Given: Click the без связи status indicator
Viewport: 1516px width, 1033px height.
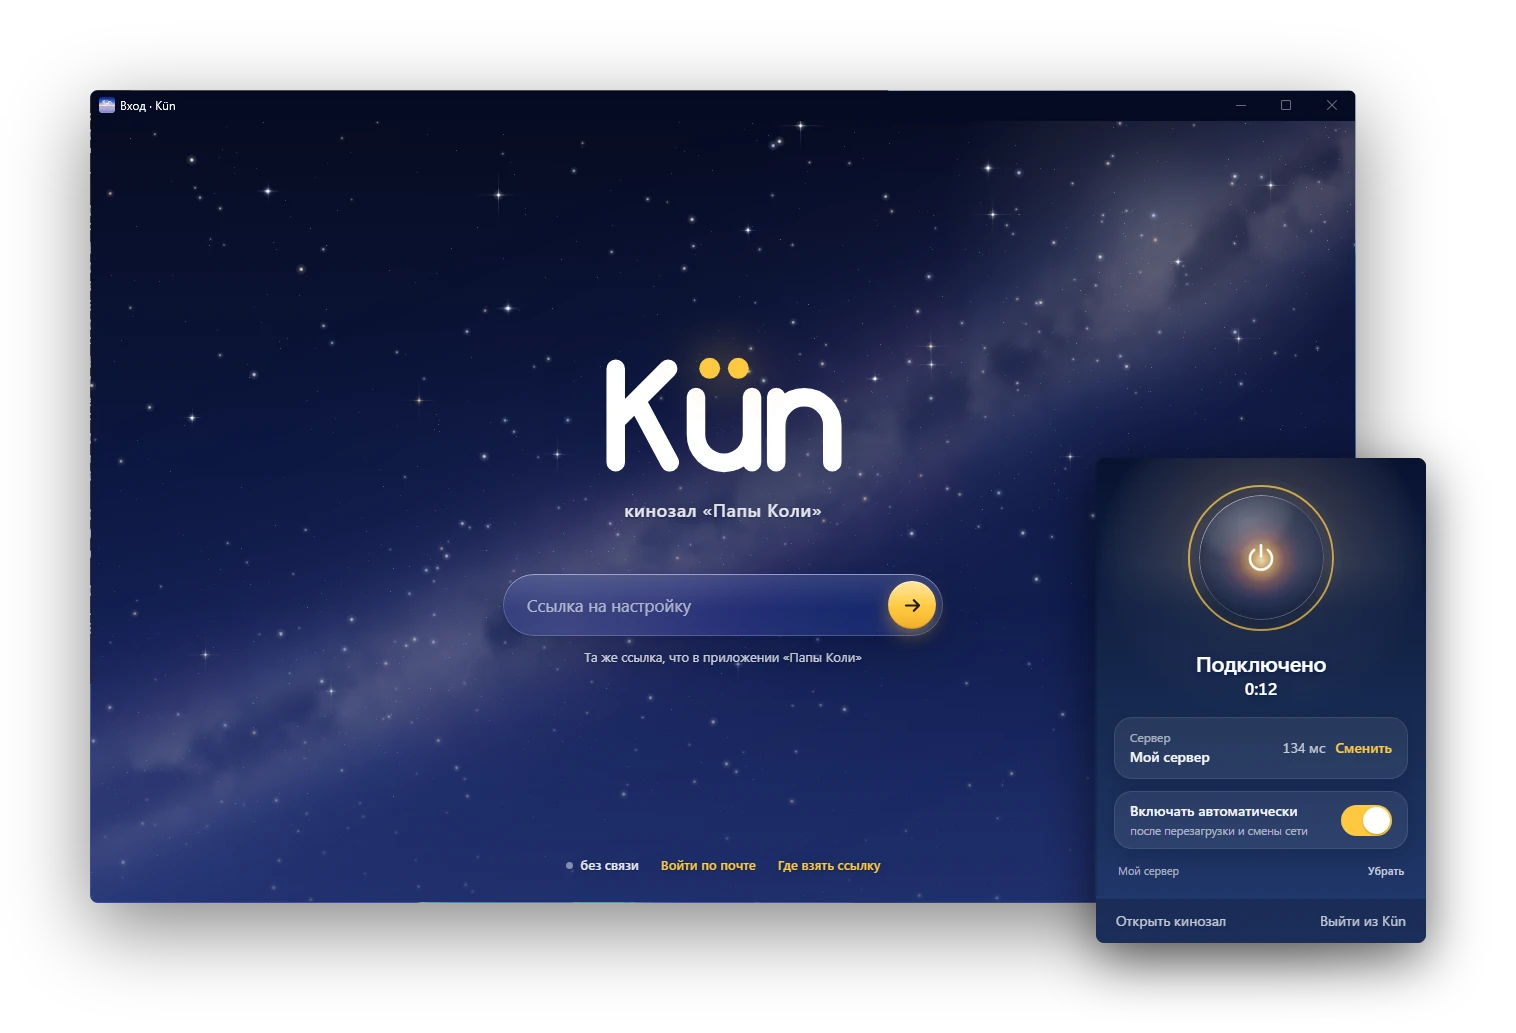Looking at the screenshot, I should (602, 865).
